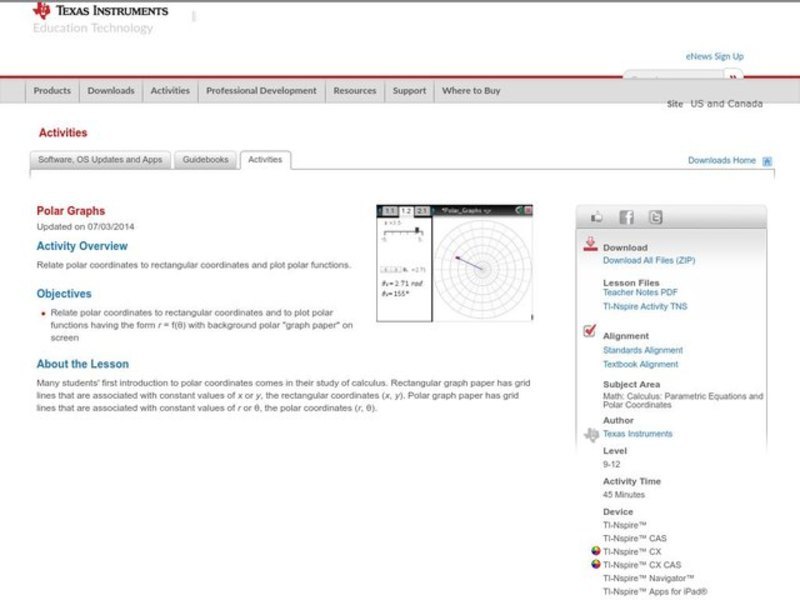Open the Where to Buy menu
Viewport: 800px width, 600px height.
pyautogui.click(x=472, y=90)
